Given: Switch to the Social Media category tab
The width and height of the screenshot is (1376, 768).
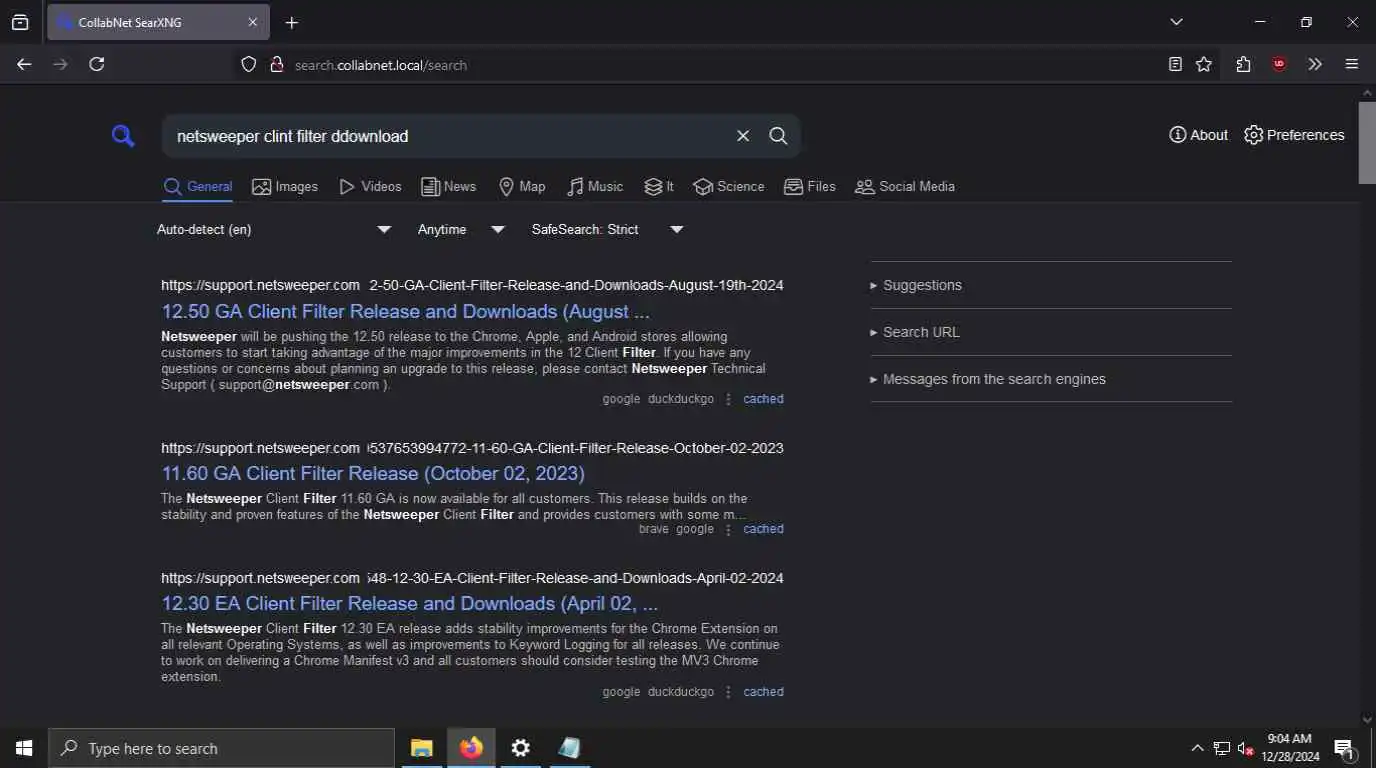Looking at the screenshot, I should tap(905, 187).
